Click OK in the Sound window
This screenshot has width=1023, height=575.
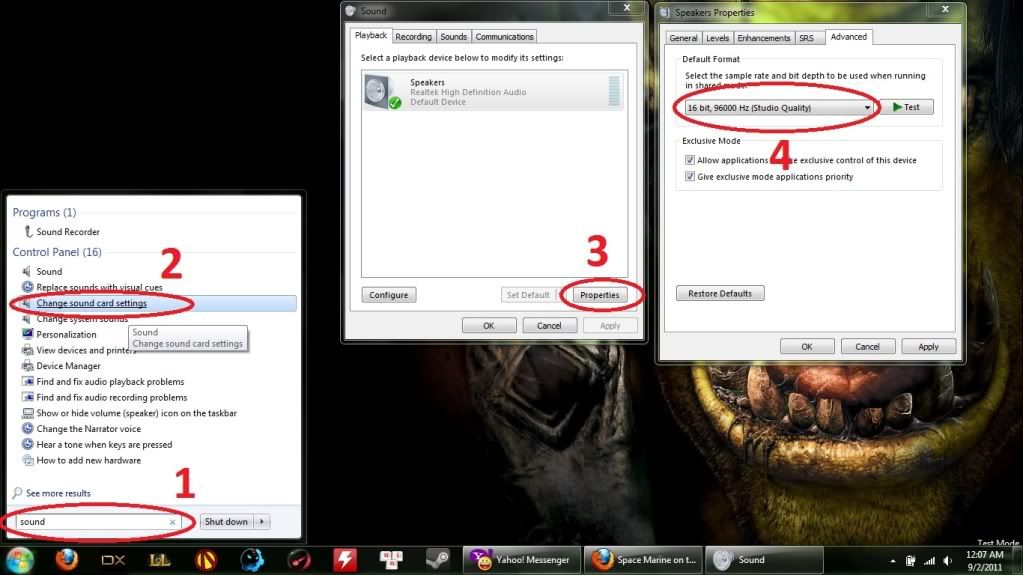489,326
